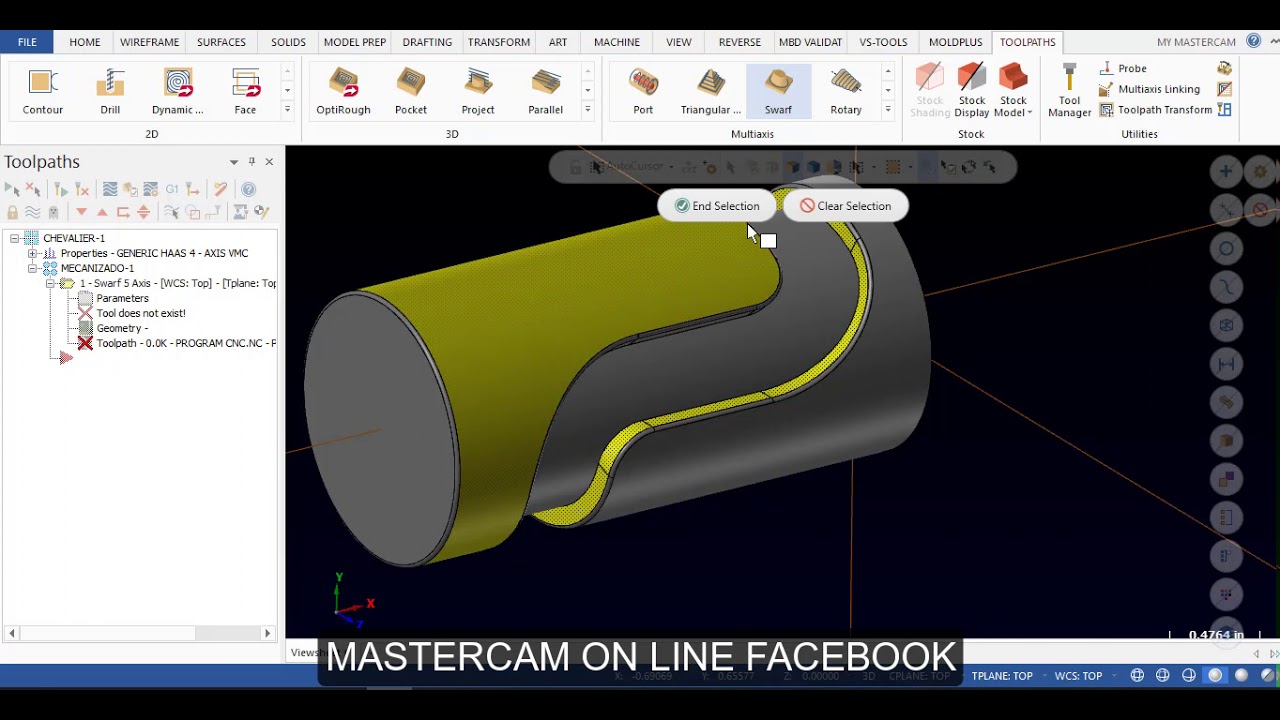Choose the Rotary multiaxis toolpath
The width and height of the screenshot is (1280, 720).
coord(846,91)
